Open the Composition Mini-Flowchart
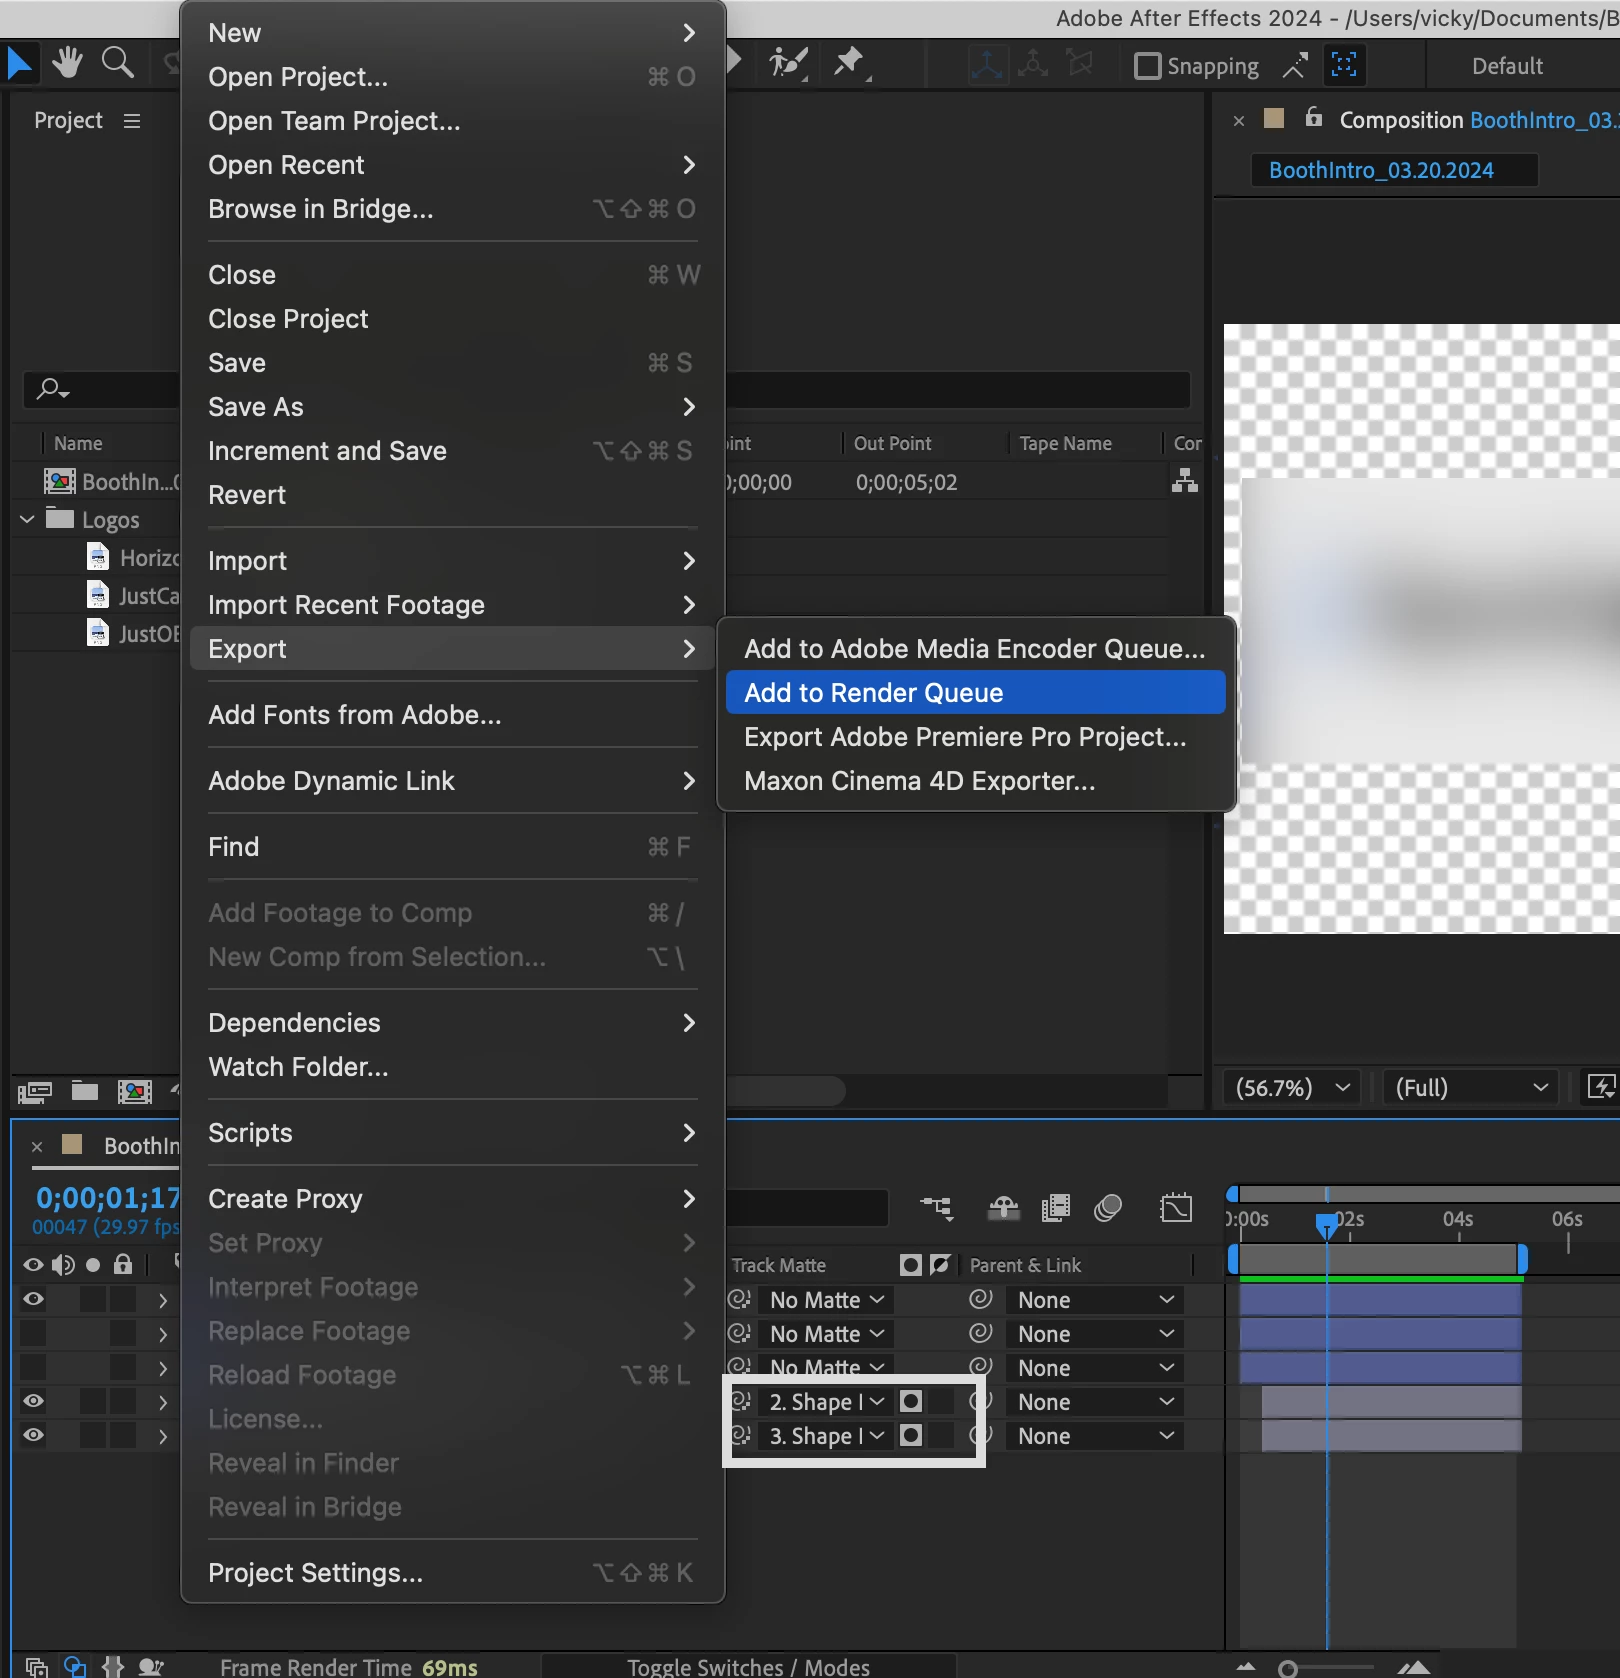 pos(937,1209)
